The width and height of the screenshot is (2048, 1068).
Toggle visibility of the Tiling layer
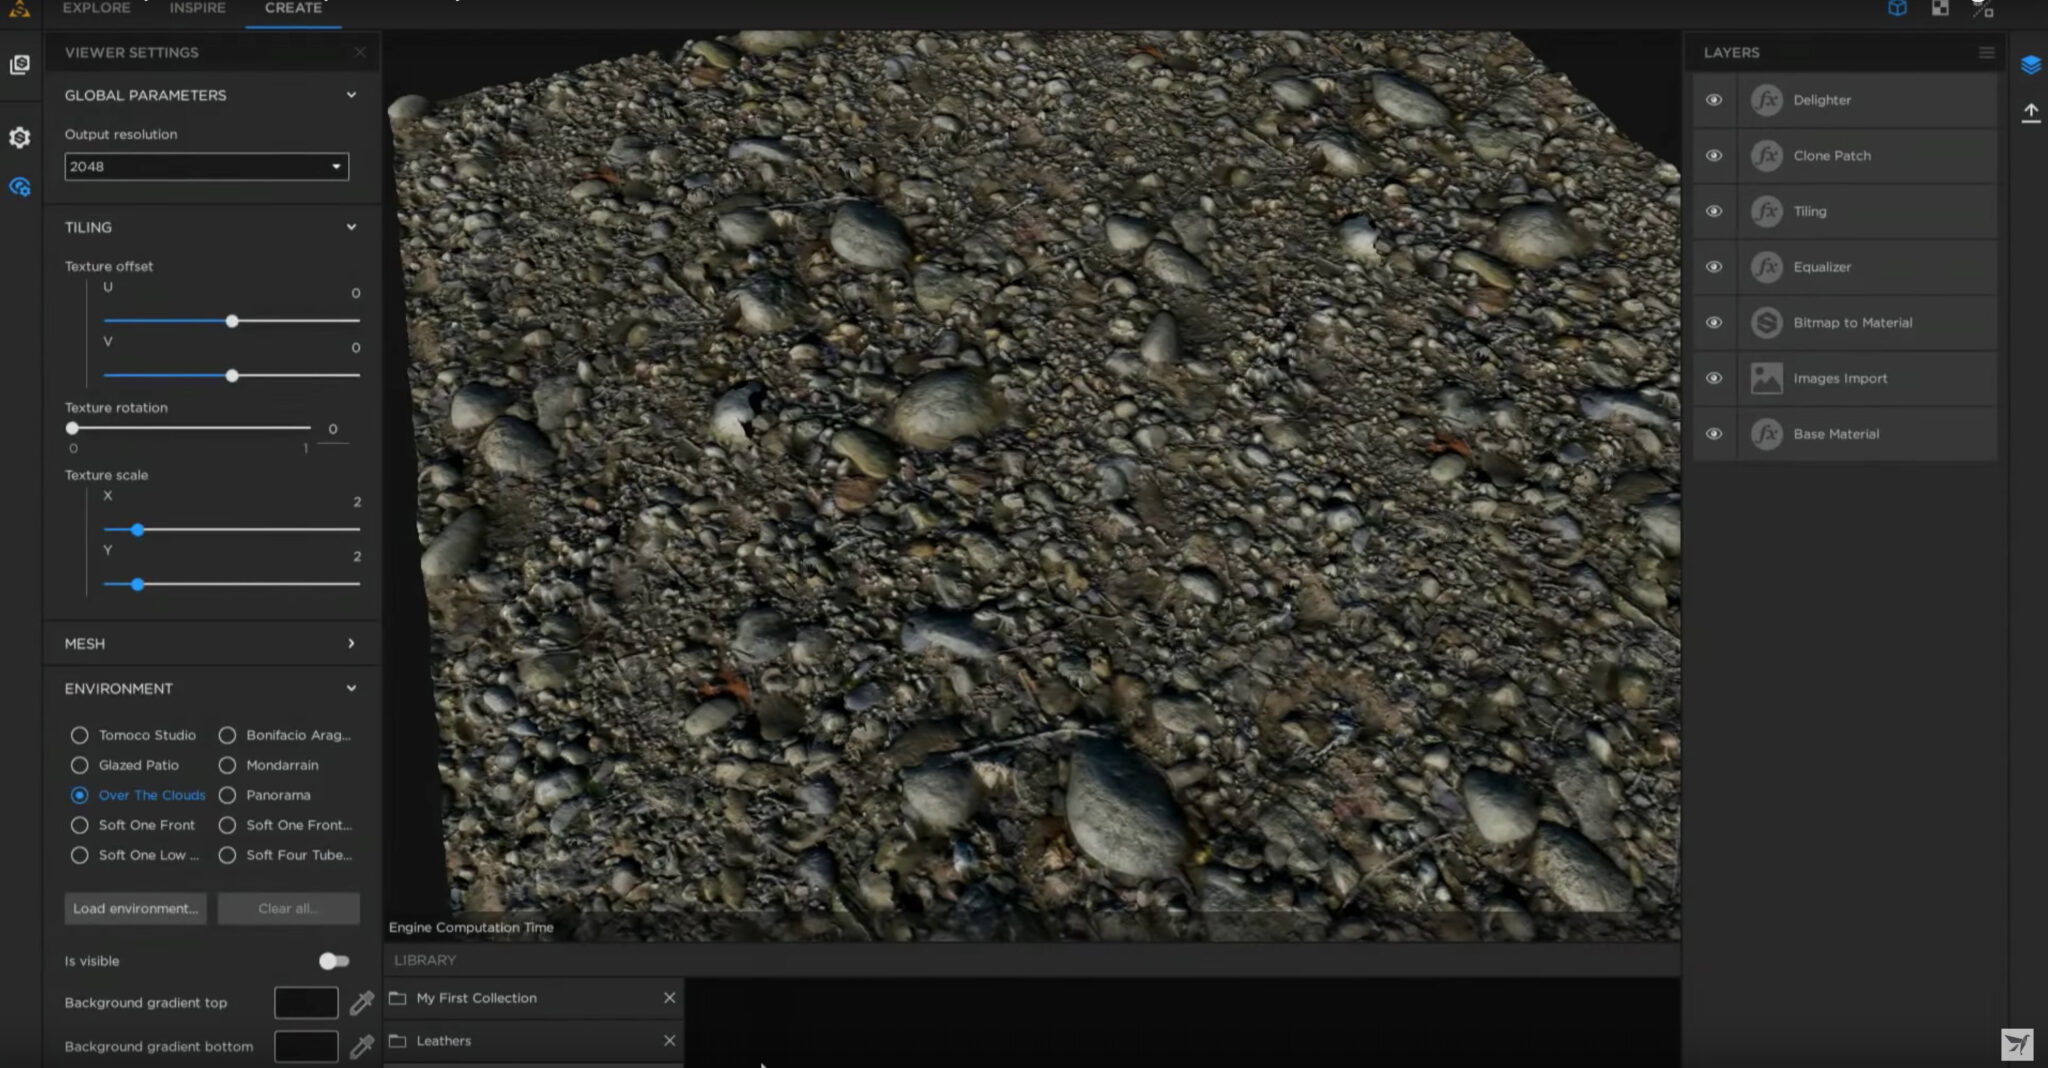tap(1714, 211)
